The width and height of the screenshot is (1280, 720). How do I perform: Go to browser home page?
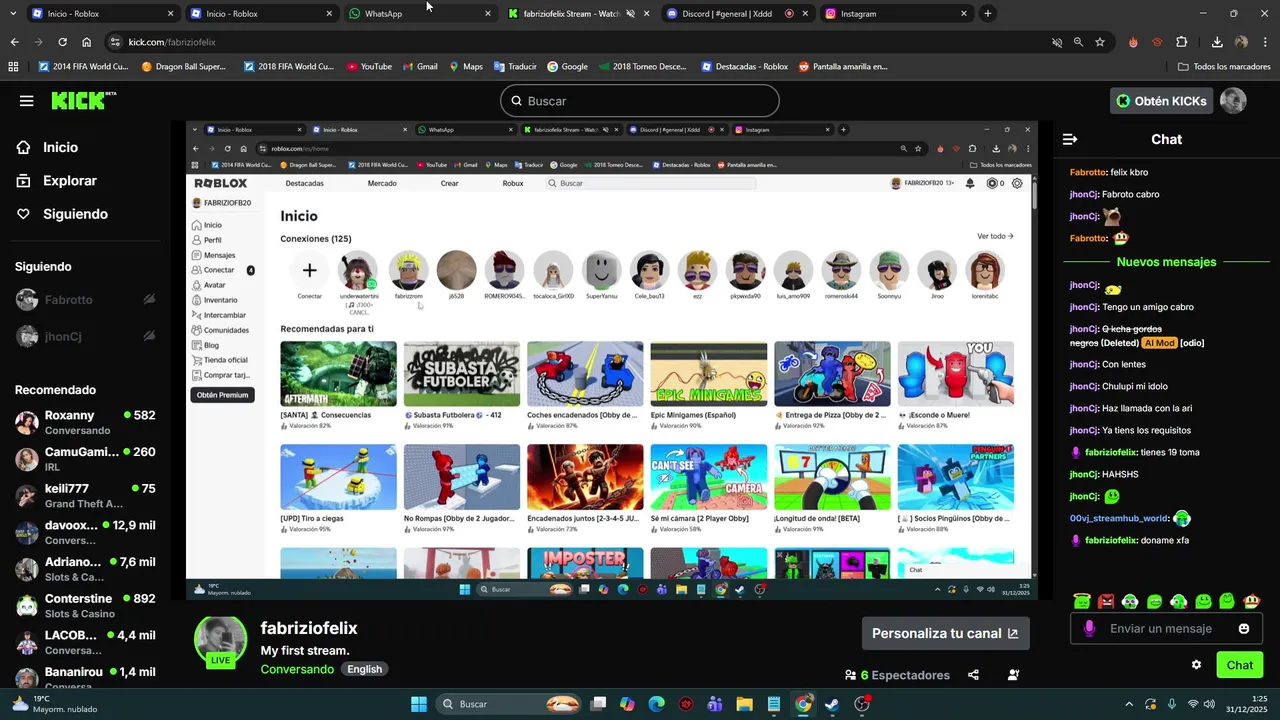tap(87, 42)
